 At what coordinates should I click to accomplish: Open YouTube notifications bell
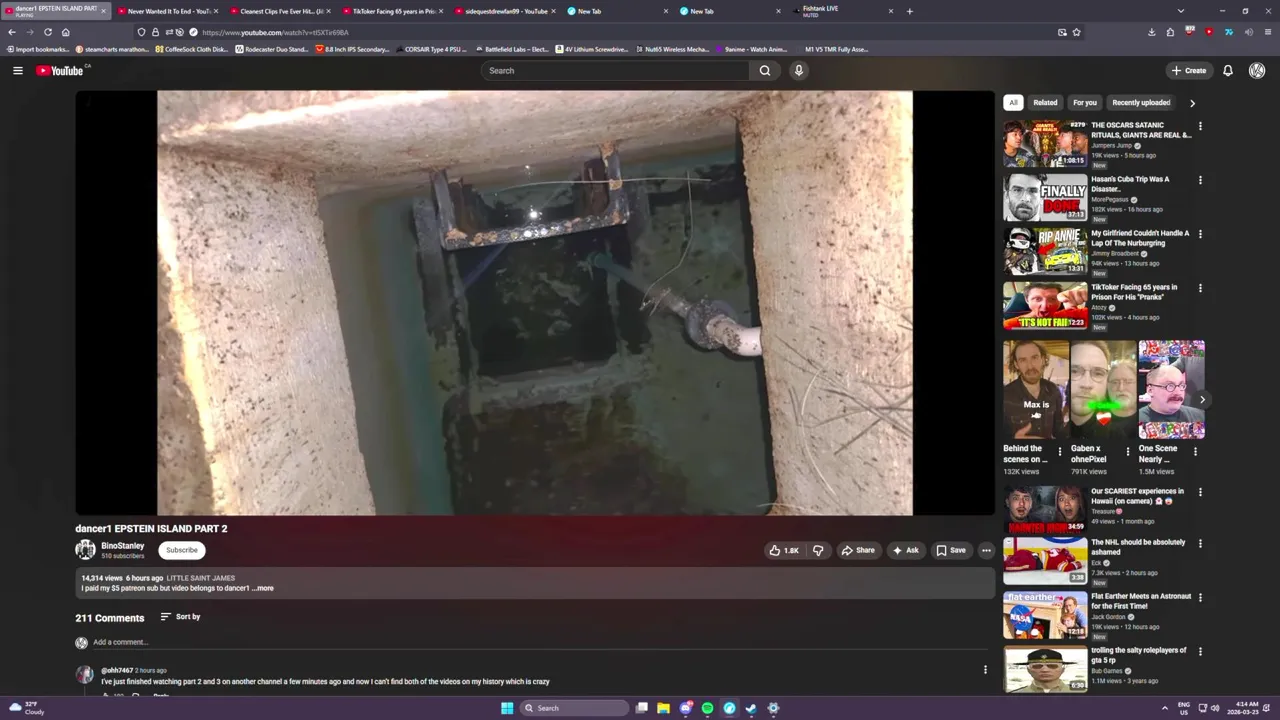[x=1227, y=70]
